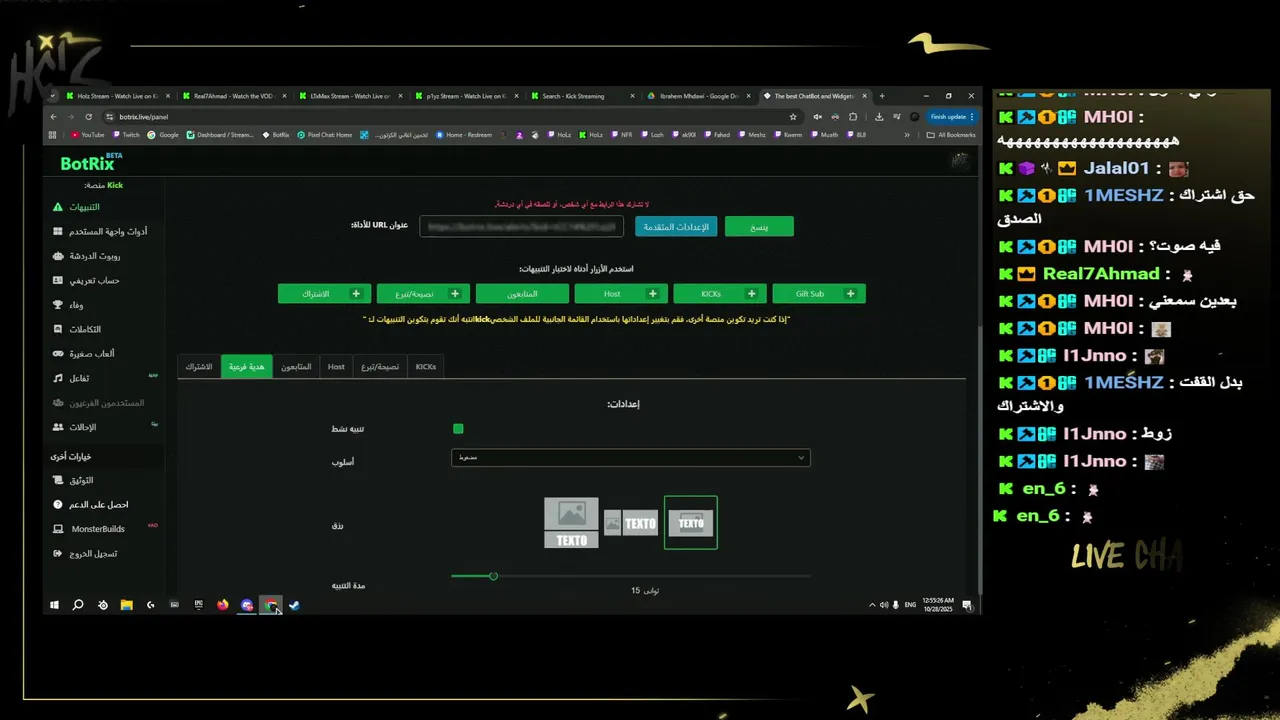
Task: Open the MonsterBuilds sidebar item
Action: 90,529
